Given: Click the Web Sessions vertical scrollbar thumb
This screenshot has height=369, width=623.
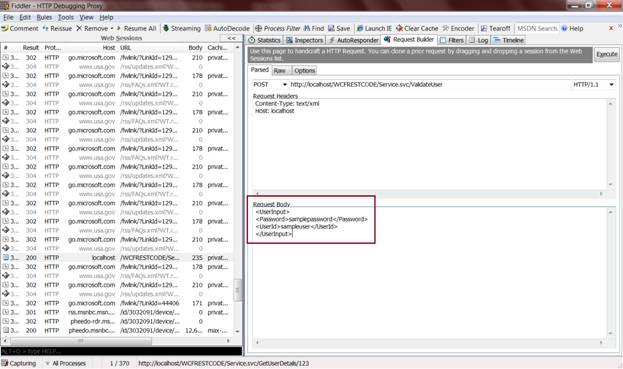Looking at the screenshot, I should pos(238,291).
